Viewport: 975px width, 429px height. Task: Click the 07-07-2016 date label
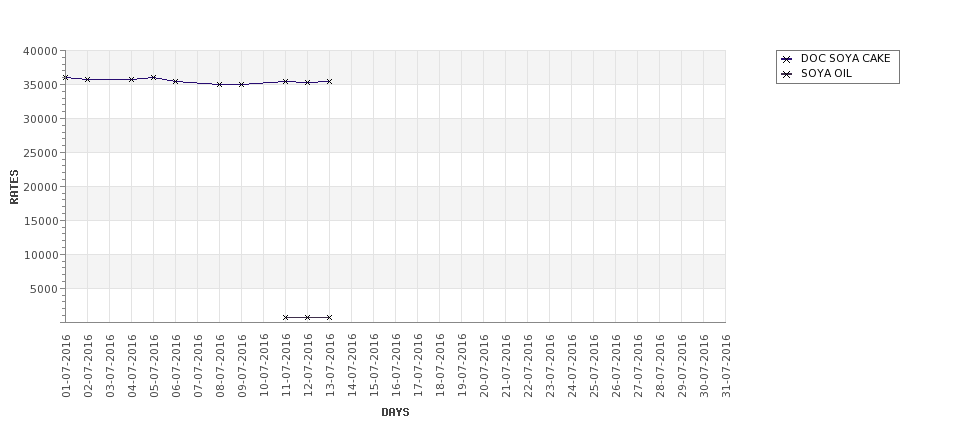[x=198, y=366]
